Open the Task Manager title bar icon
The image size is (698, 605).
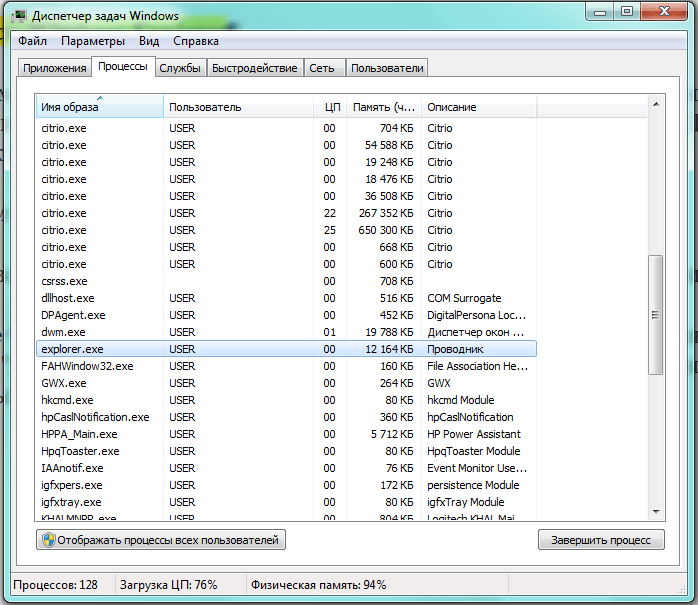click(19, 16)
